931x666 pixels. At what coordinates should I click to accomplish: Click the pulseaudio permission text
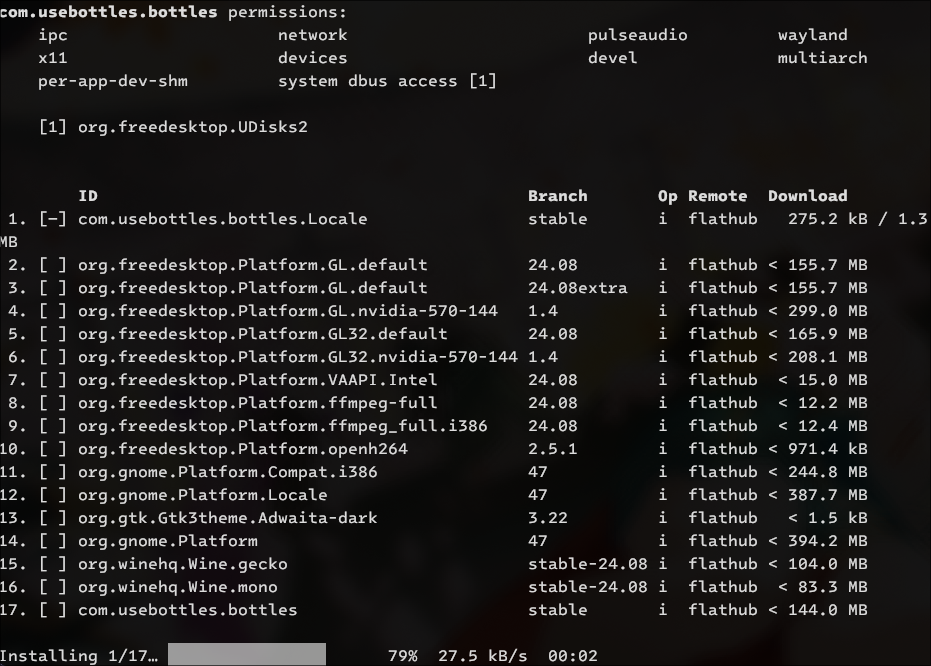coord(637,35)
